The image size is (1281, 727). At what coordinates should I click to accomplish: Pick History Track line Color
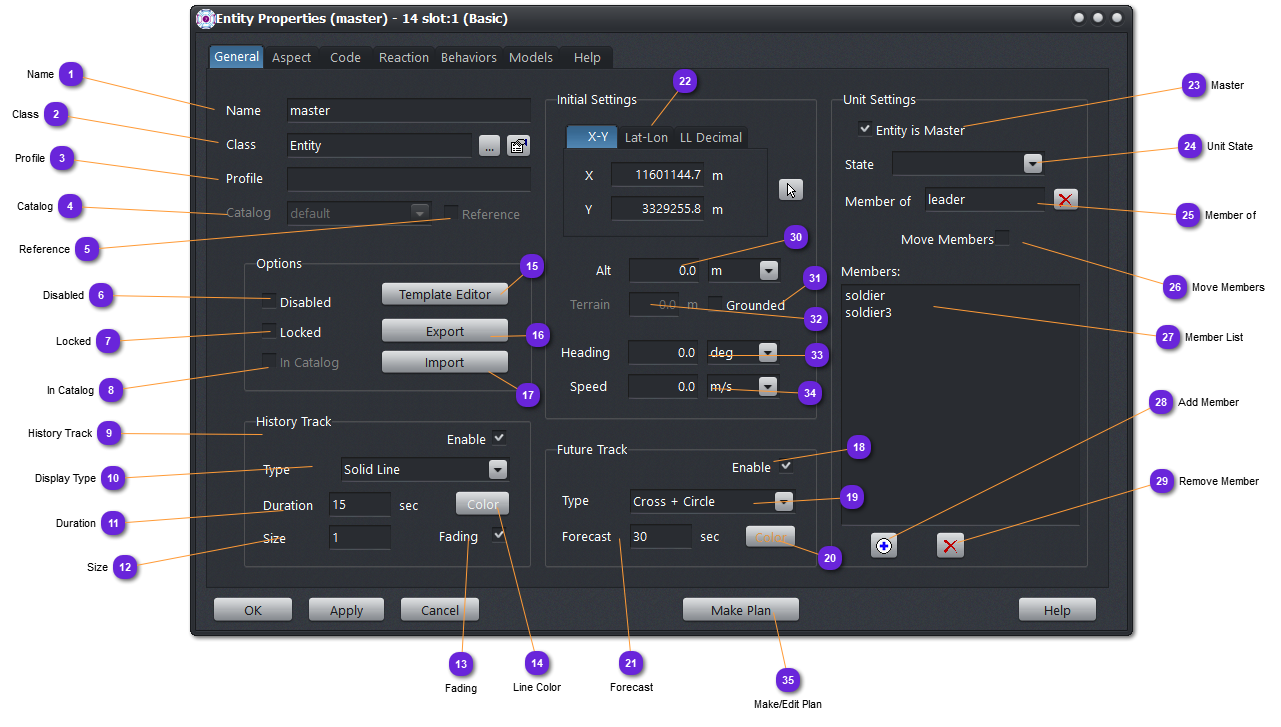click(x=482, y=504)
